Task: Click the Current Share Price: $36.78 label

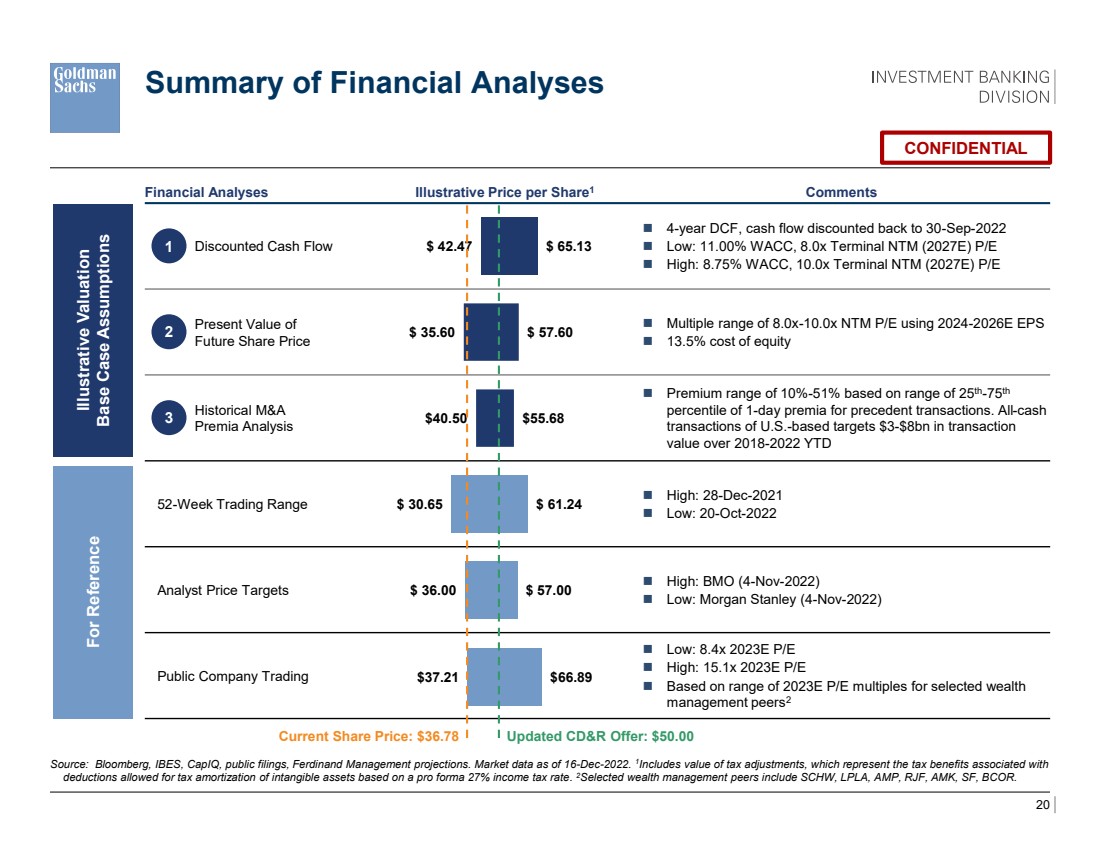Action: [x=368, y=737]
